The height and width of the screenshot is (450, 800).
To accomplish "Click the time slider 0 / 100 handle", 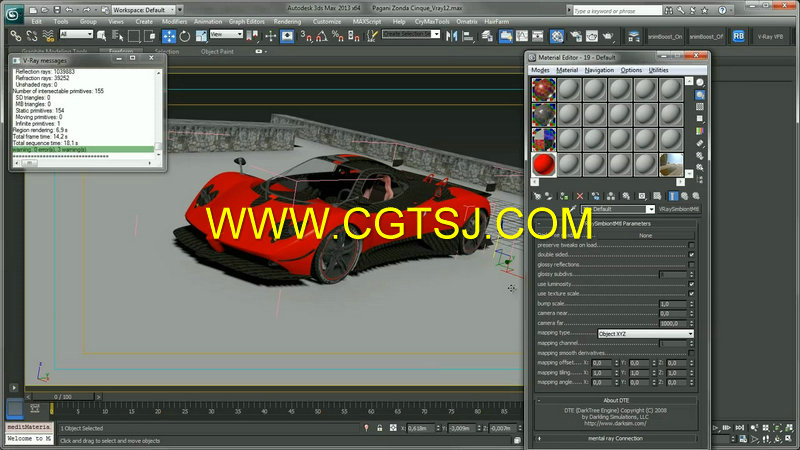I will click(63, 396).
